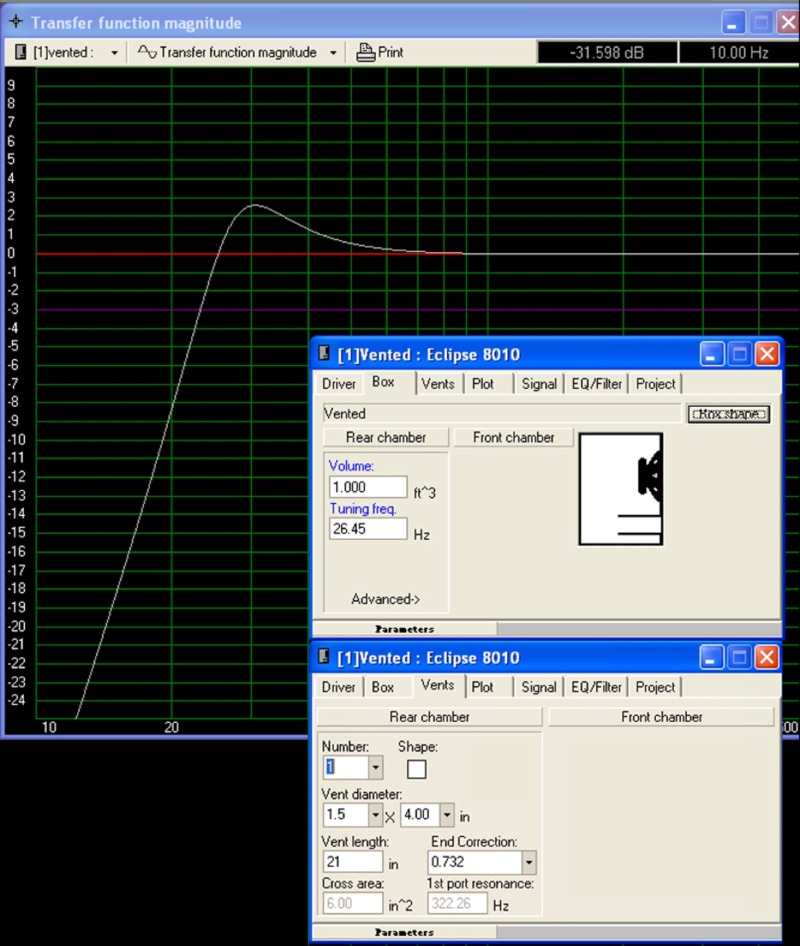Screen dimensions: 800x946
Task: Click the Rear chamber button in the Vents window
Action: point(430,717)
